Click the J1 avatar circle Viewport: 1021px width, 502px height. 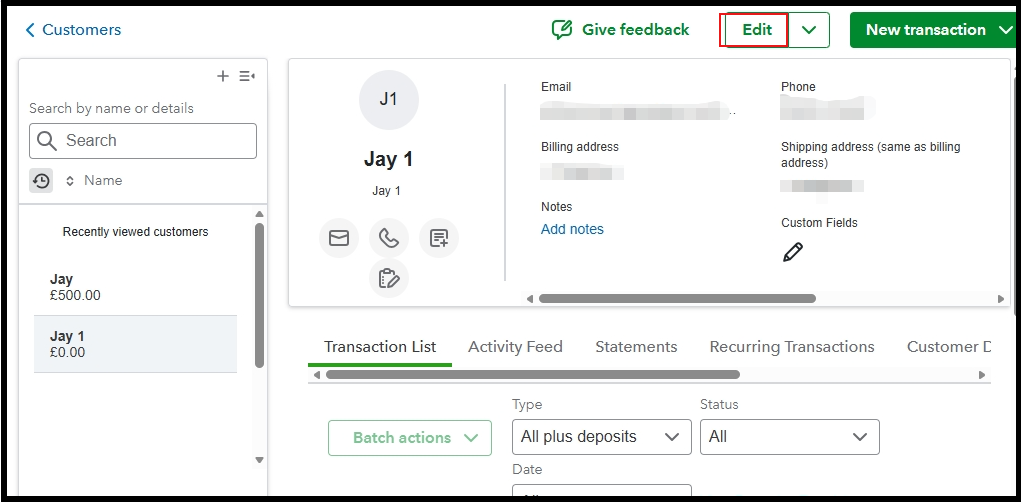pyautogui.click(x=389, y=100)
